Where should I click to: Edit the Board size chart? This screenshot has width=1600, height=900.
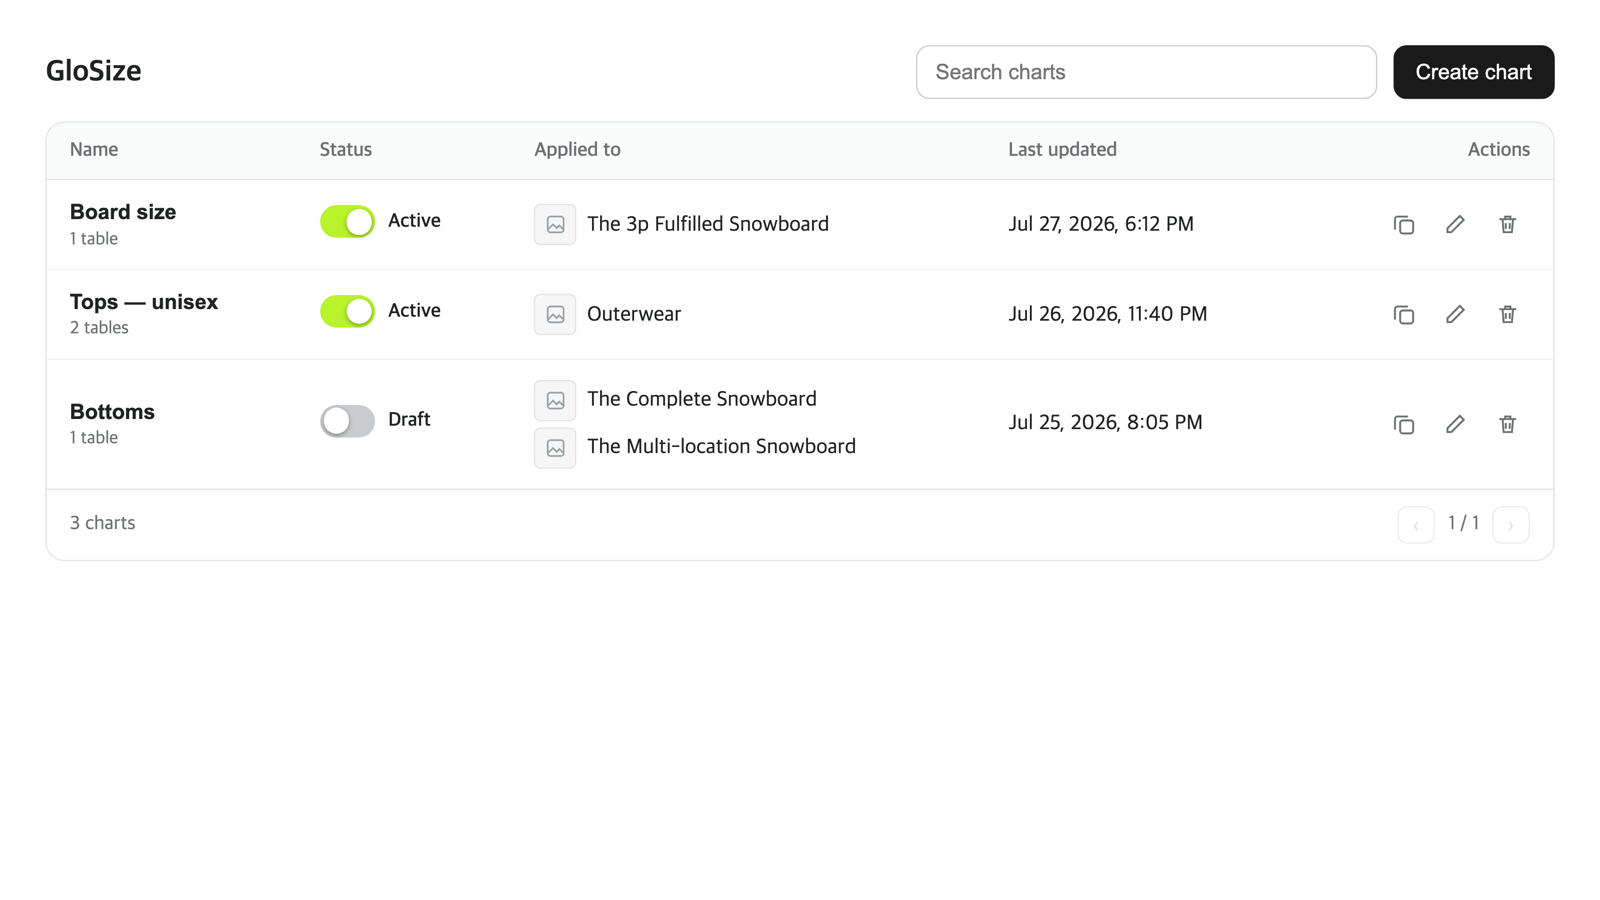tap(1456, 225)
